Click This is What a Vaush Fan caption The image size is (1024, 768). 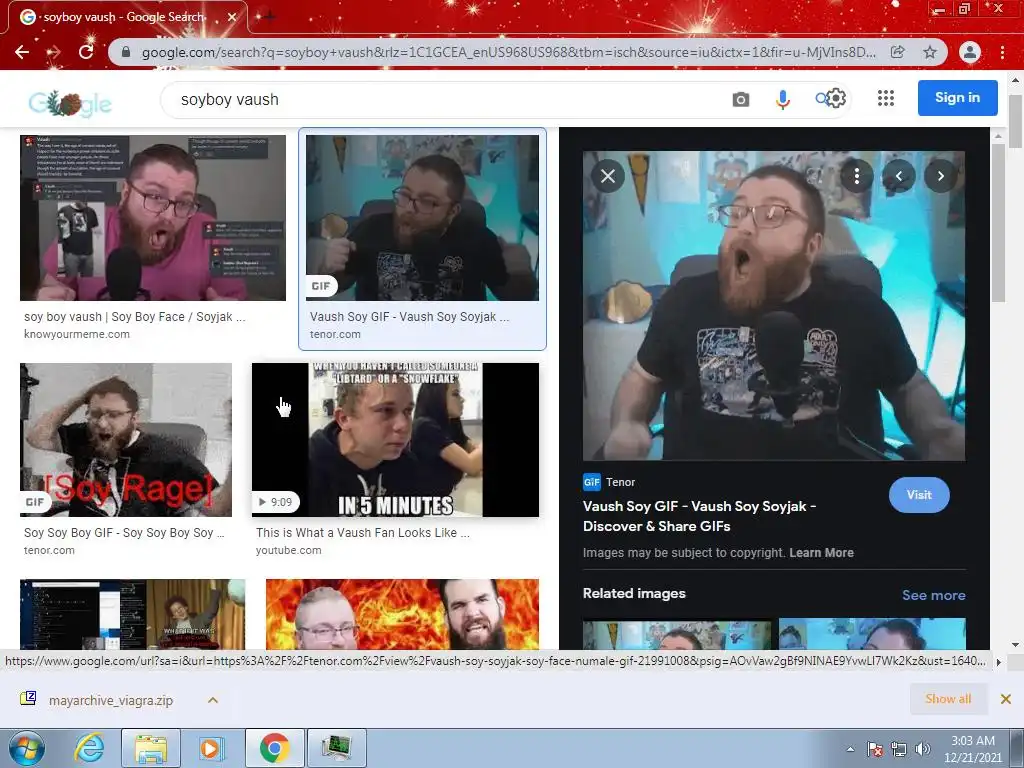[x=362, y=532]
